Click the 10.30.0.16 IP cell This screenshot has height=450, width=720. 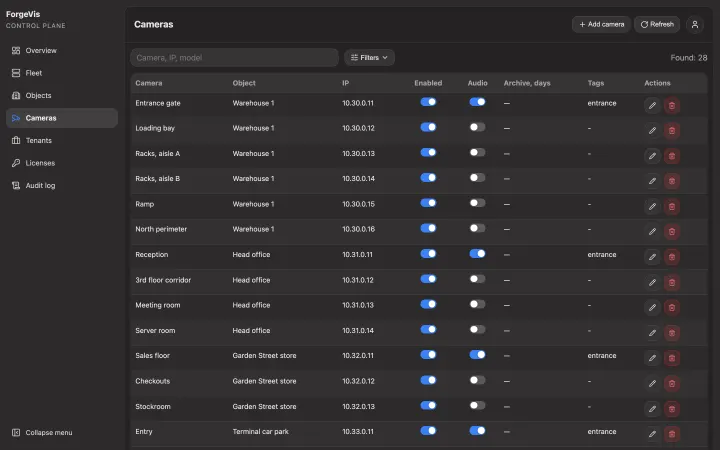358,229
